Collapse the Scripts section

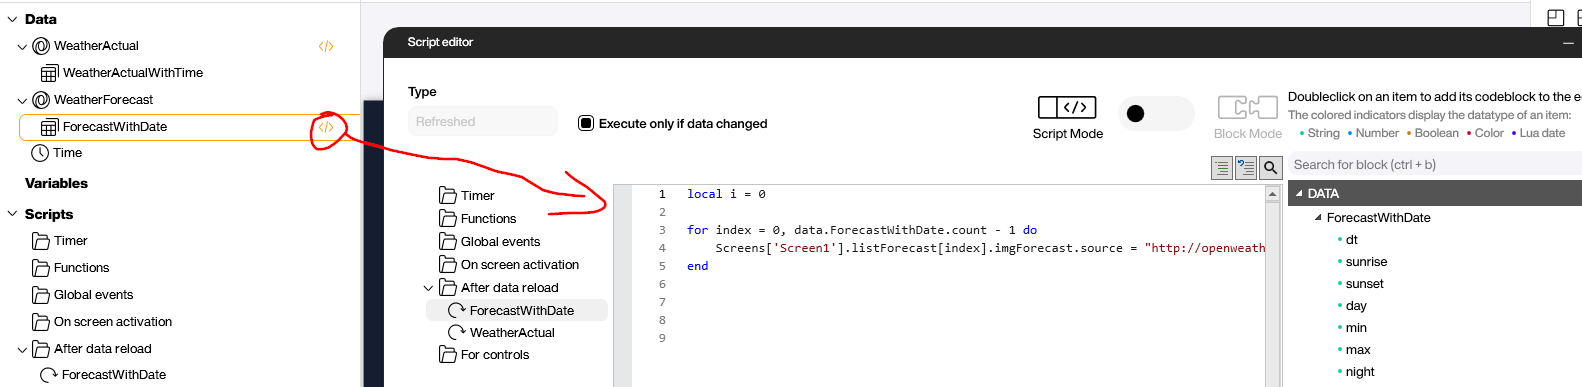pos(12,214)
